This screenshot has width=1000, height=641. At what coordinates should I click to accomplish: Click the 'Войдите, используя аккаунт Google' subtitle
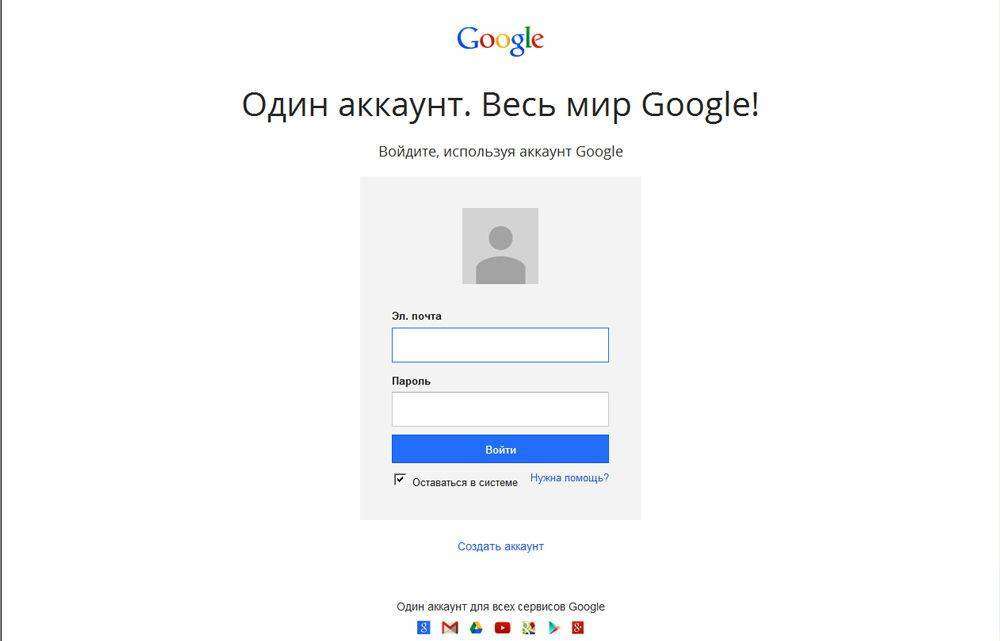point(501,152)
